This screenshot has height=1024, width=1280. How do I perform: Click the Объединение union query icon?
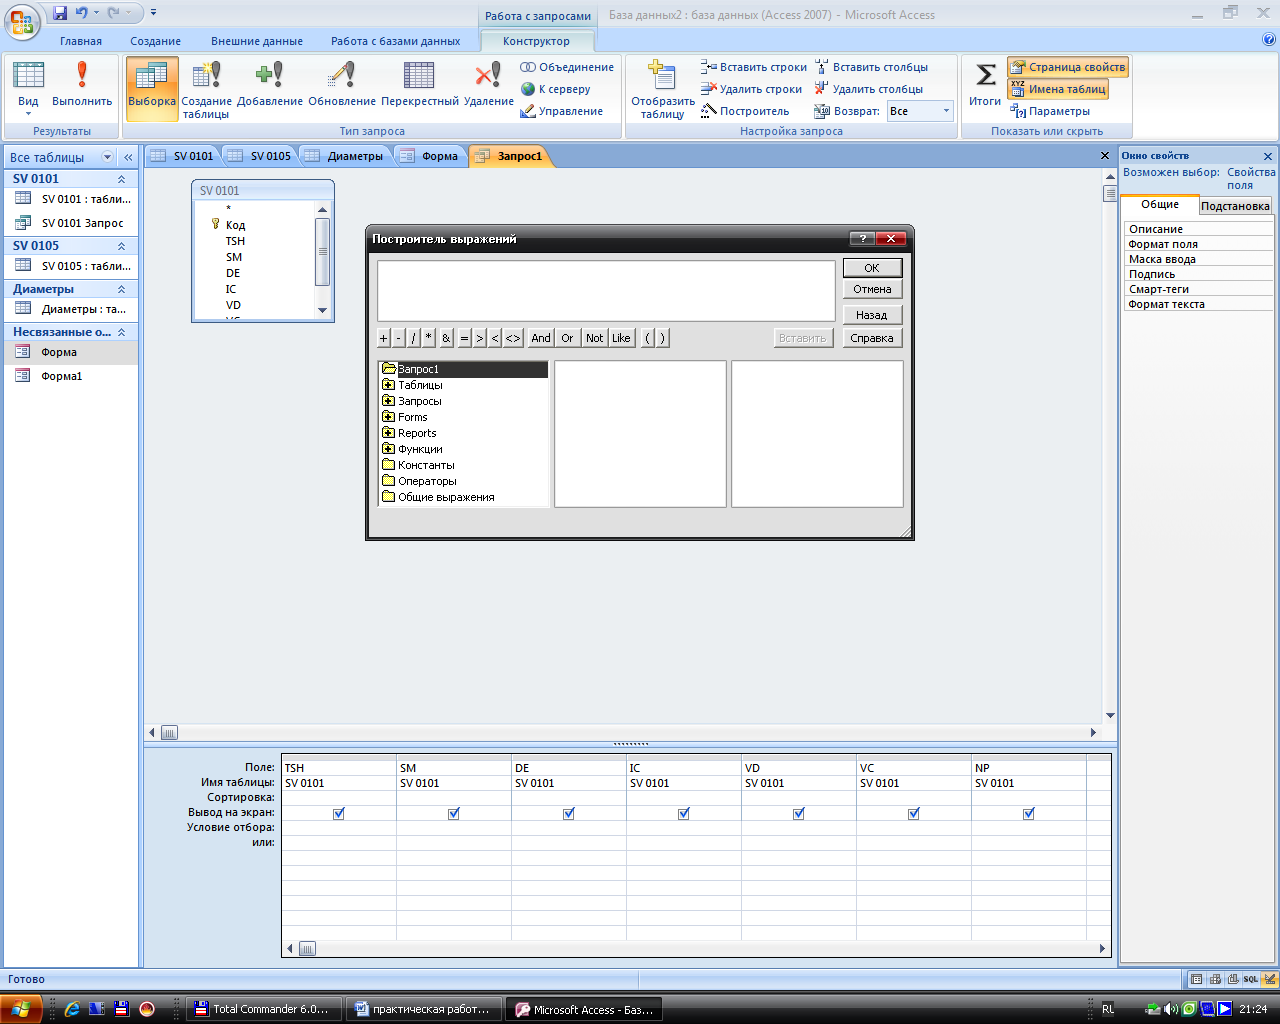point(528,67)
